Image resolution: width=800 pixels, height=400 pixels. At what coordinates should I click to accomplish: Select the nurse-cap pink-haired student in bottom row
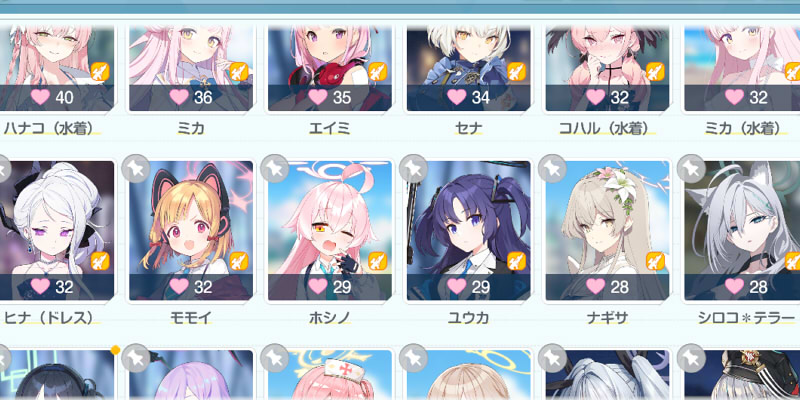point(330,375)
